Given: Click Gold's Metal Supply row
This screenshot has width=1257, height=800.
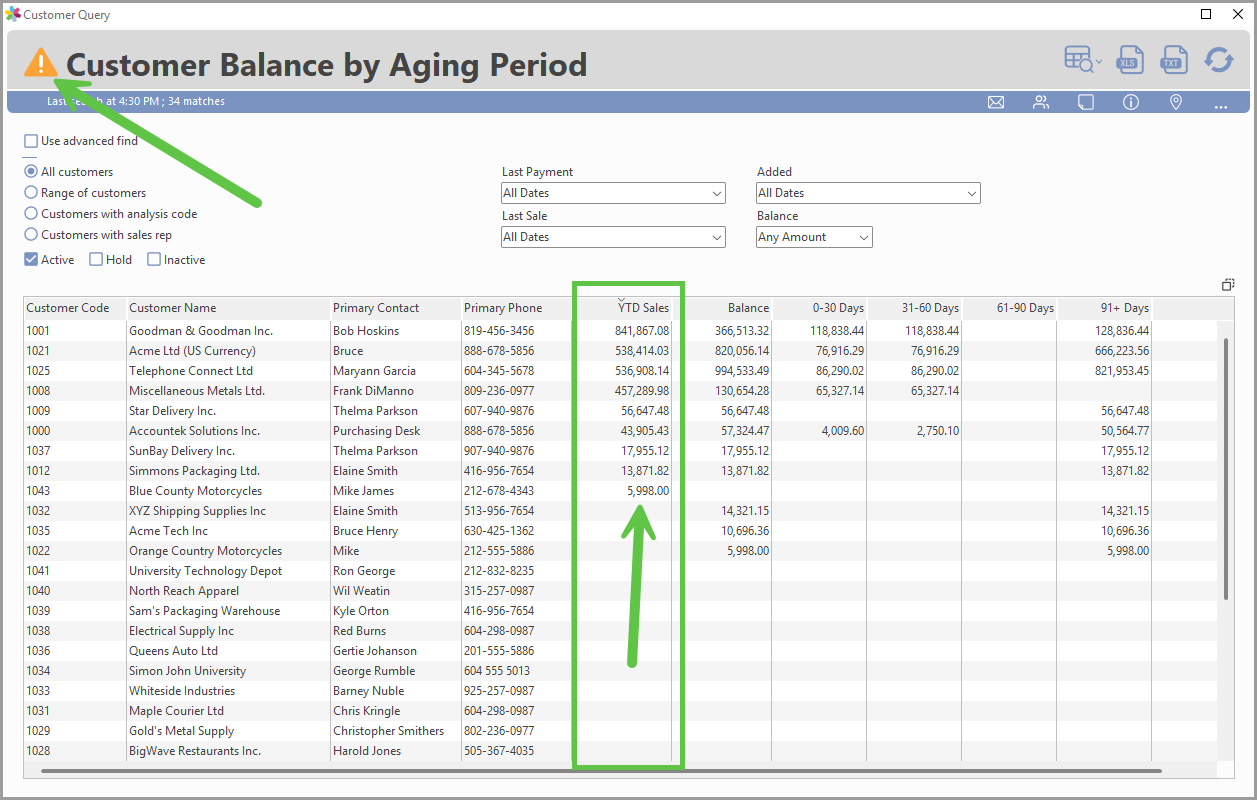Looking at the screenshot, I should tap(620, 731).
